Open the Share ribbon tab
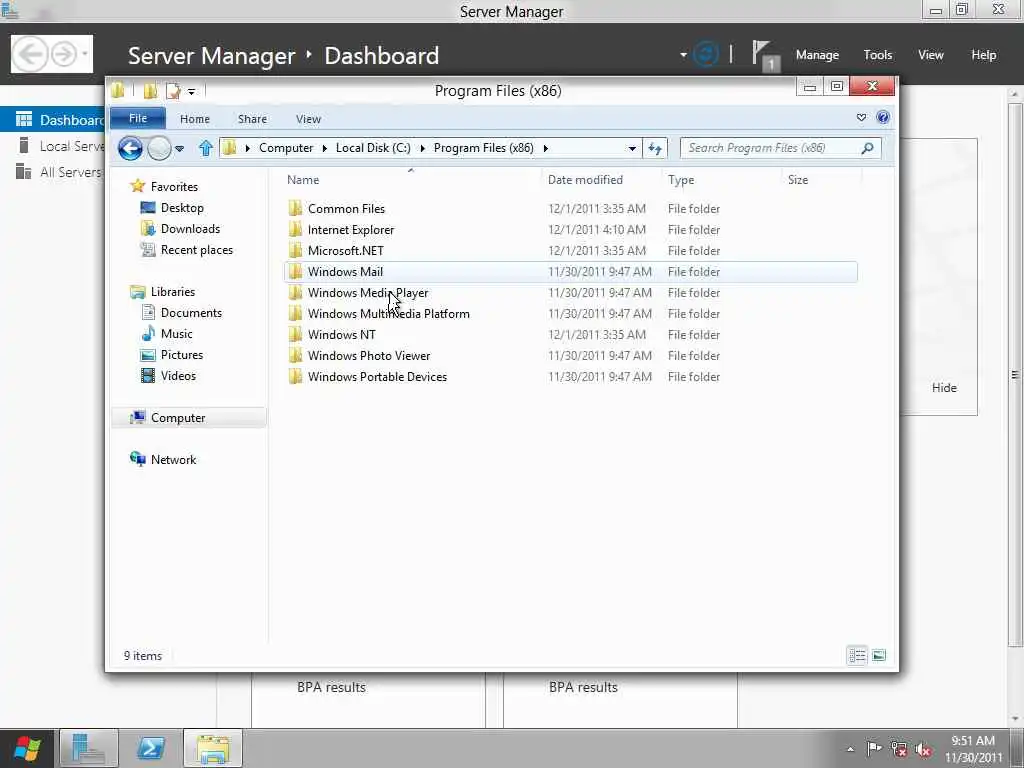 pyautogui.click(x=252, y=119)
